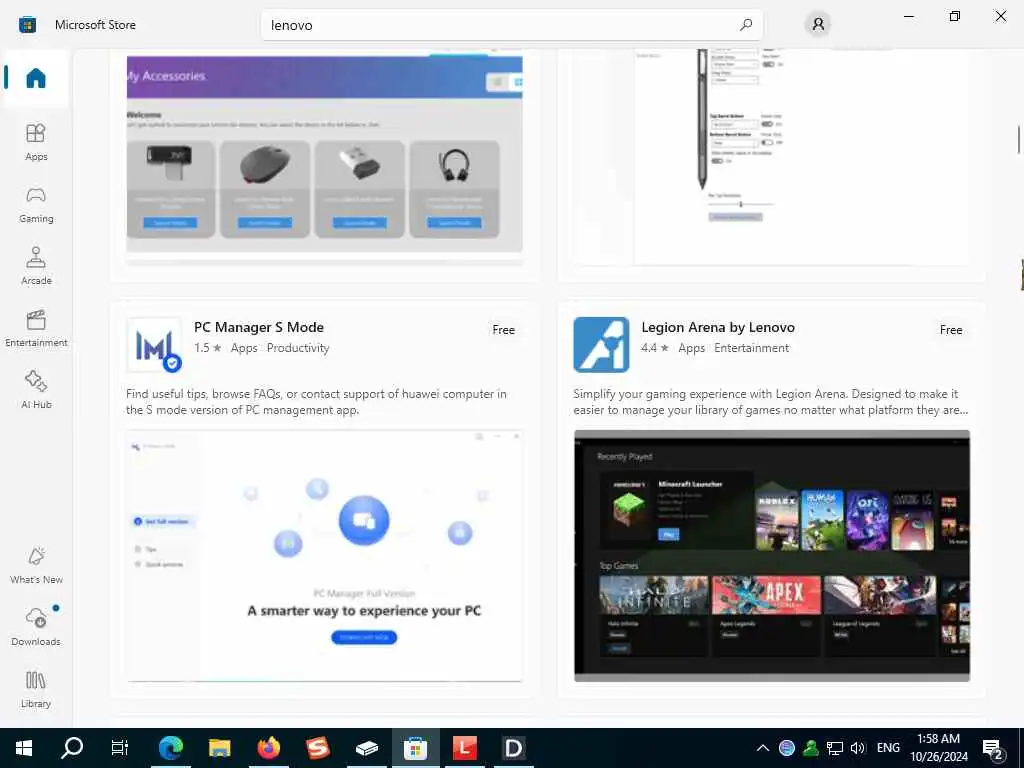This screenshot has width=1024, height=768.
Task: Open the Downloads page
Action: pyautogui.click(x=36, y=627)
